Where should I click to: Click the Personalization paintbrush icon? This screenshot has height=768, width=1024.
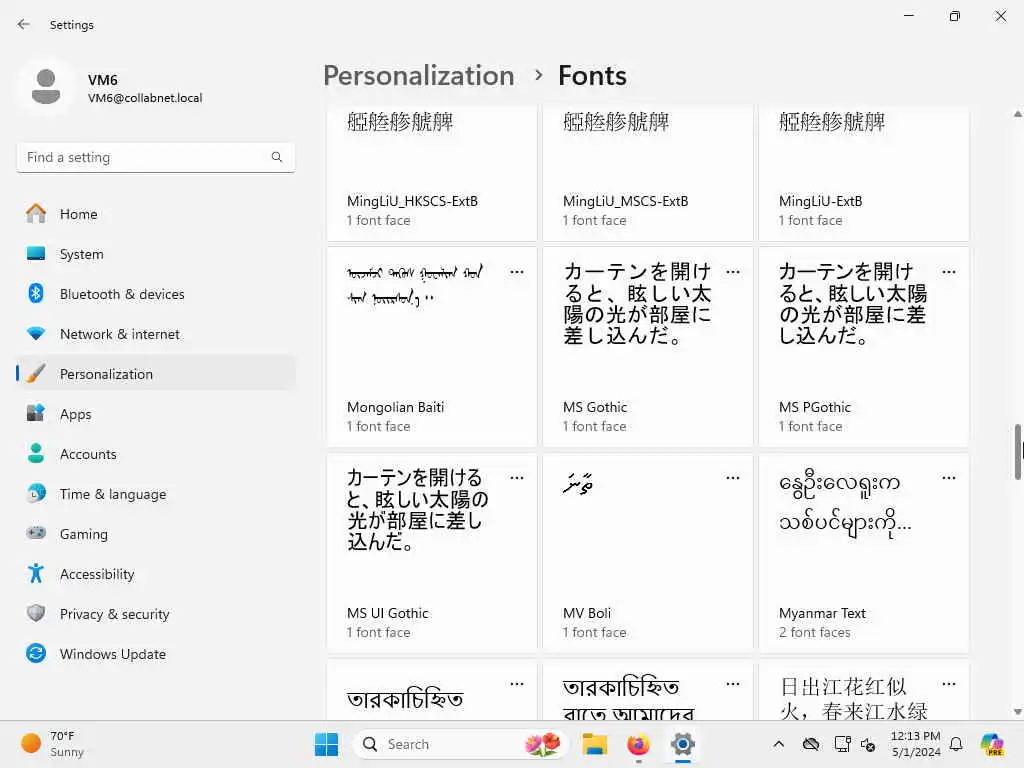pos(36,373)
